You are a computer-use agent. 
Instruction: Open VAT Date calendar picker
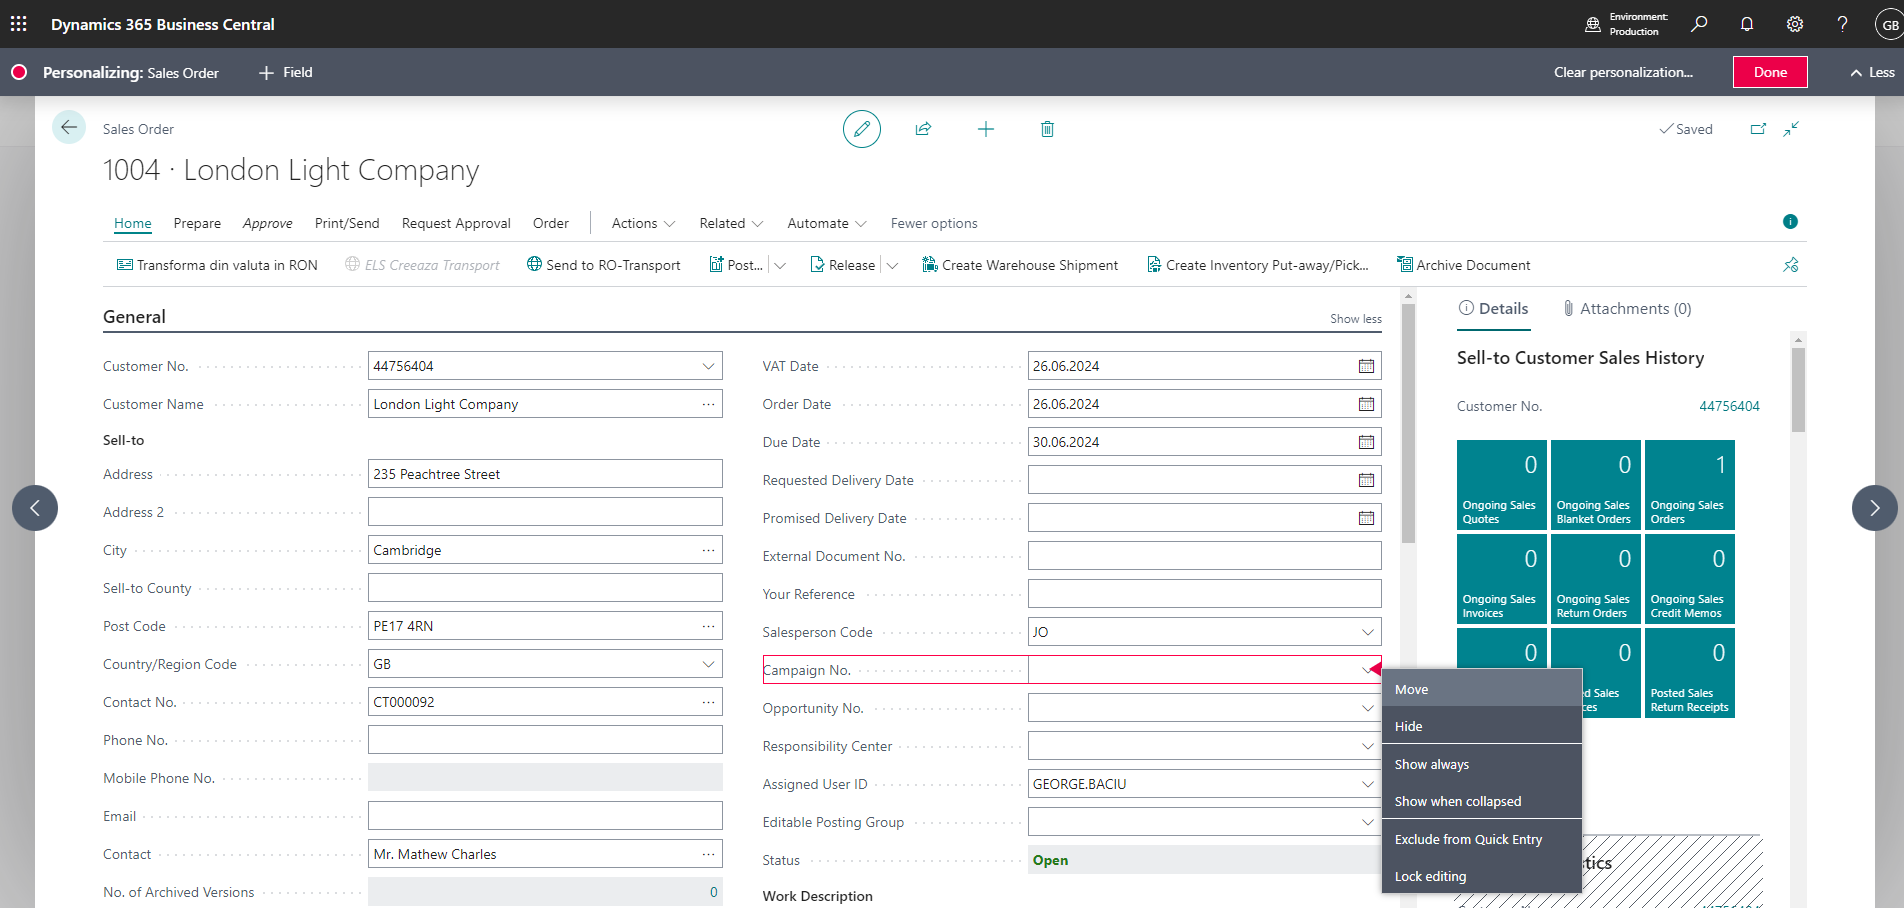click(1366, 366)
